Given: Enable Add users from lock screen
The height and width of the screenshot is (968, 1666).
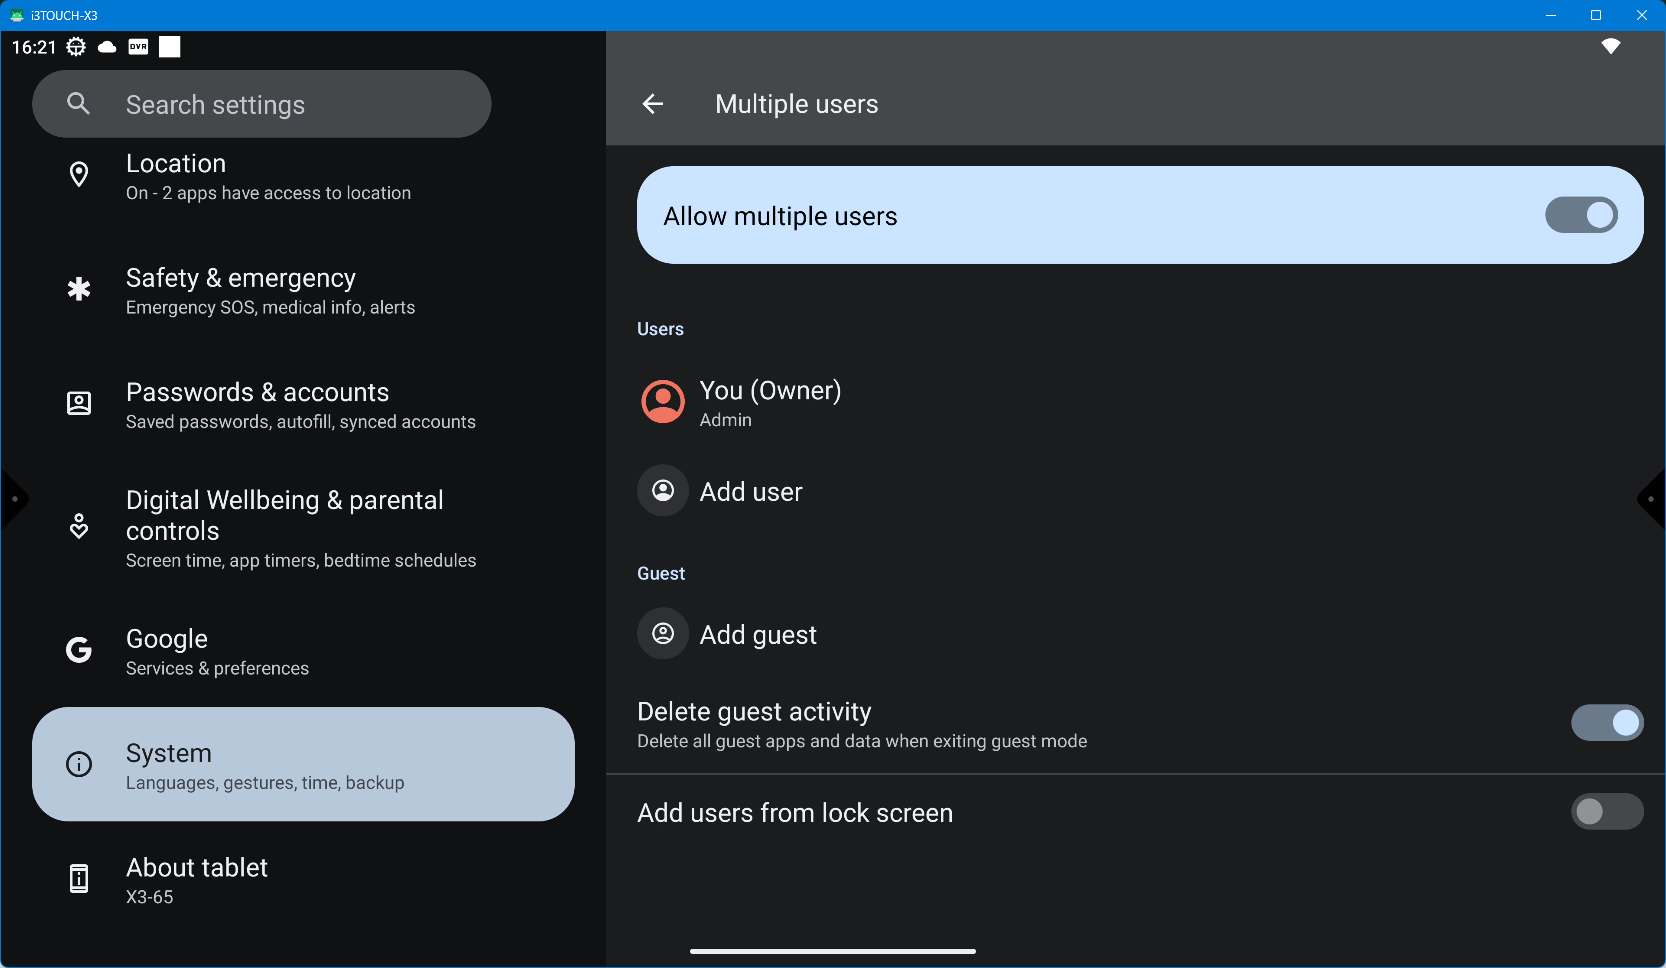Looking at the screenshot, I should tap(1606, 812).
